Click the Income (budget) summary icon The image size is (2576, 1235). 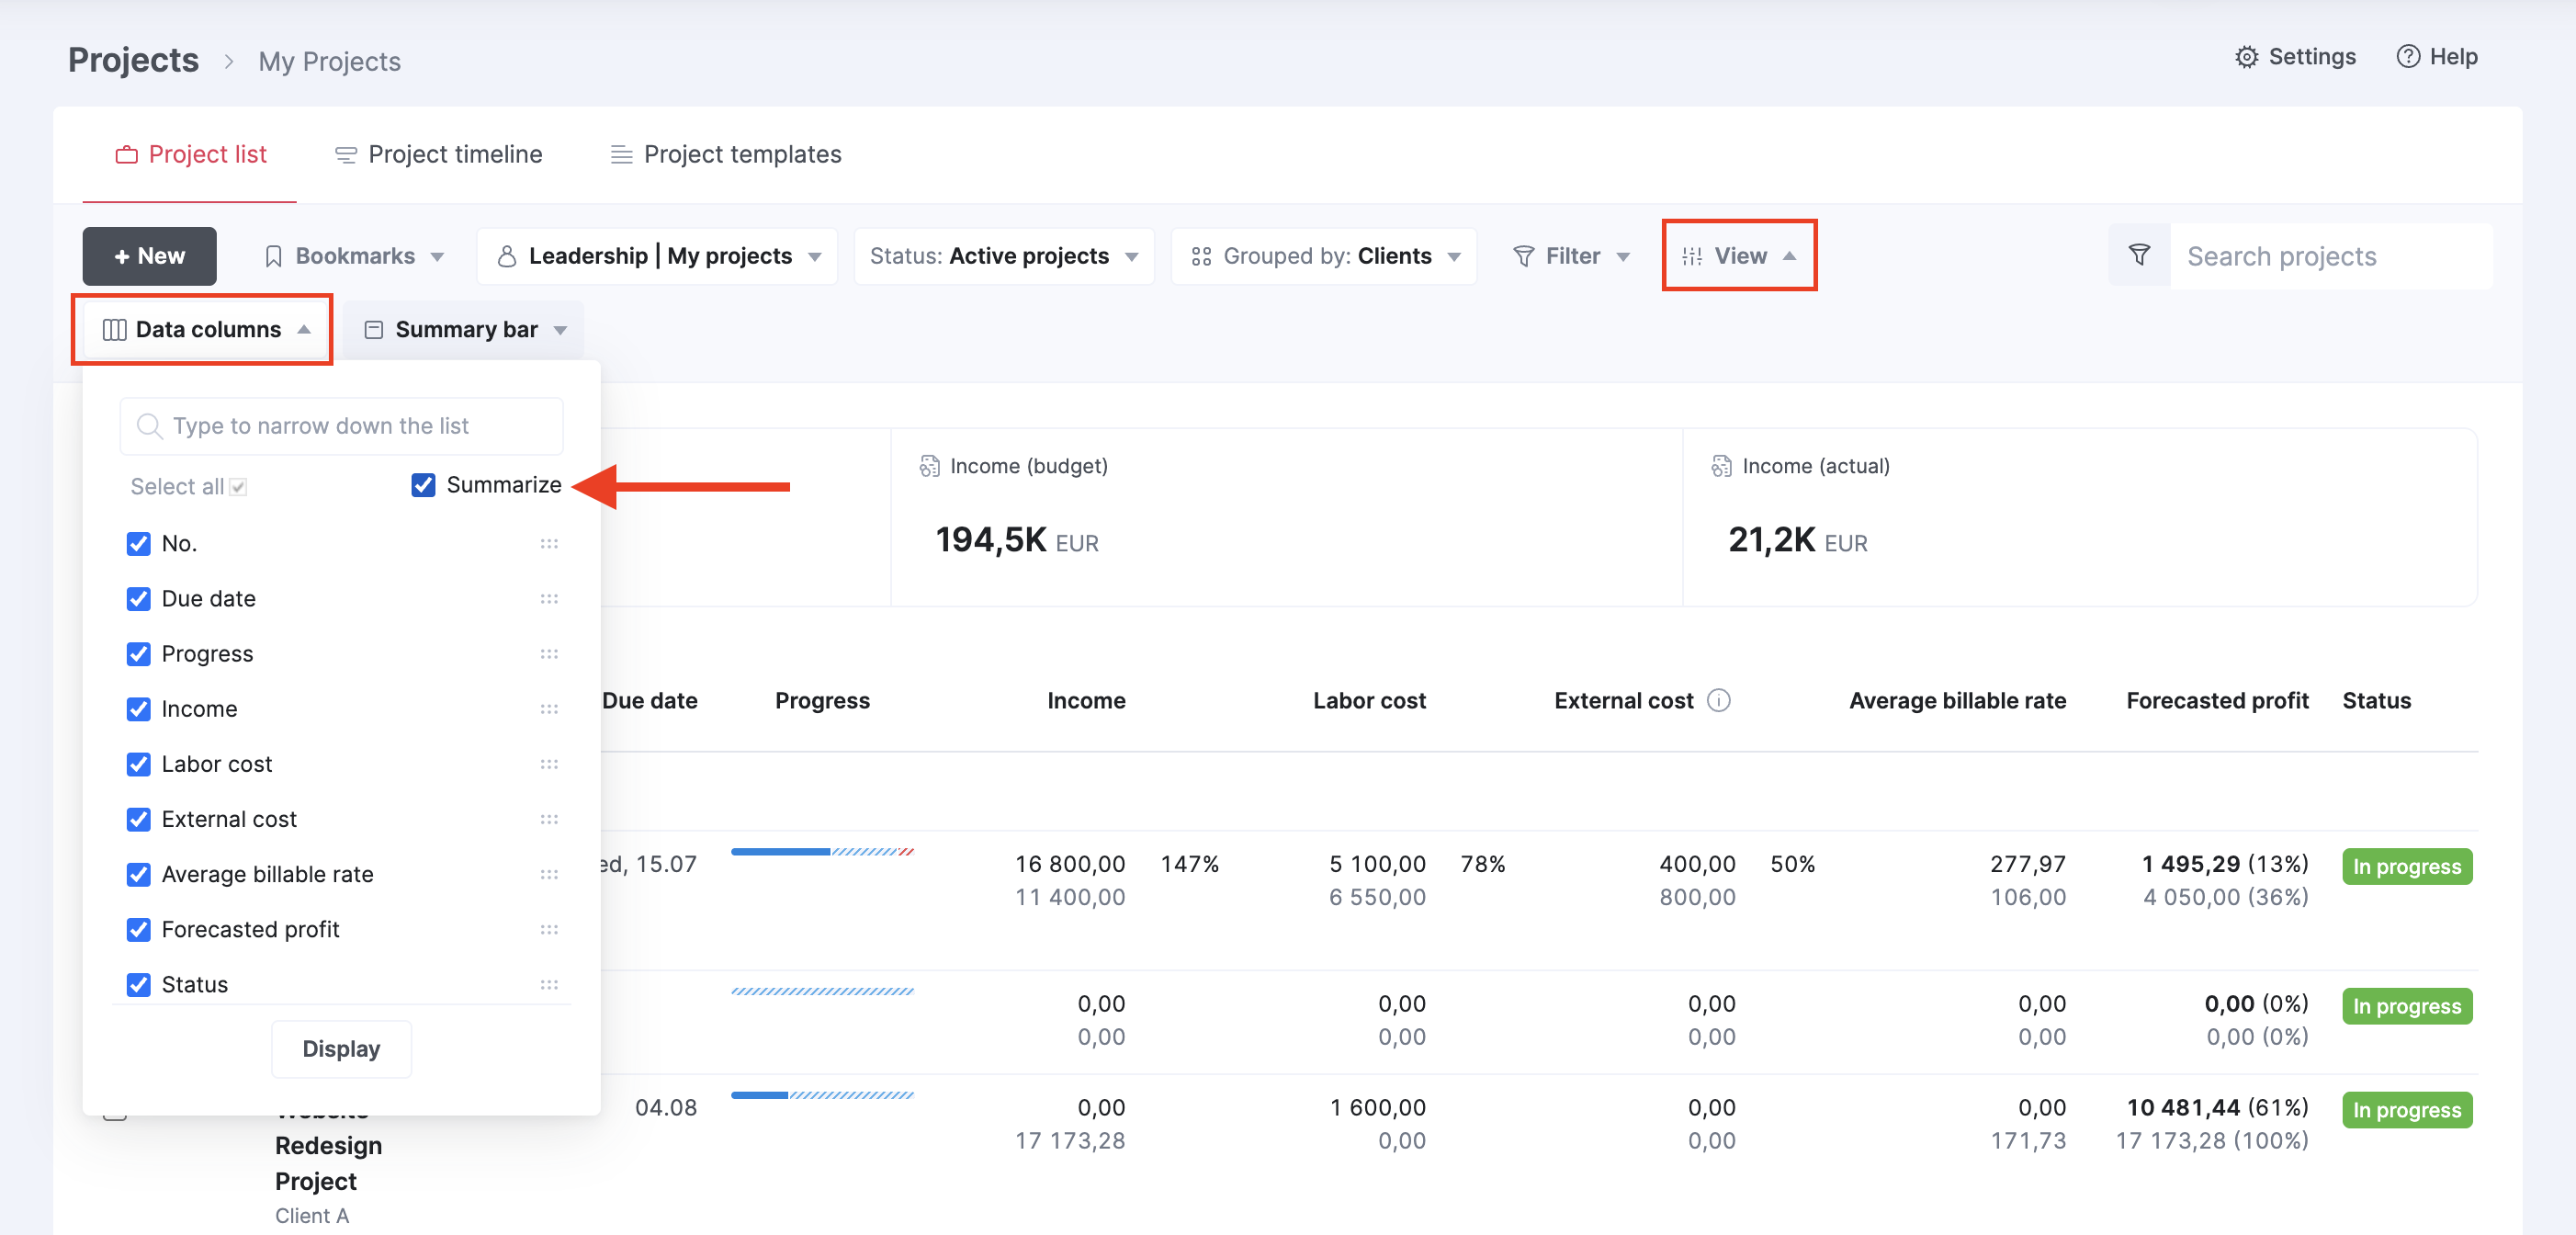click(x=929, y=466)
